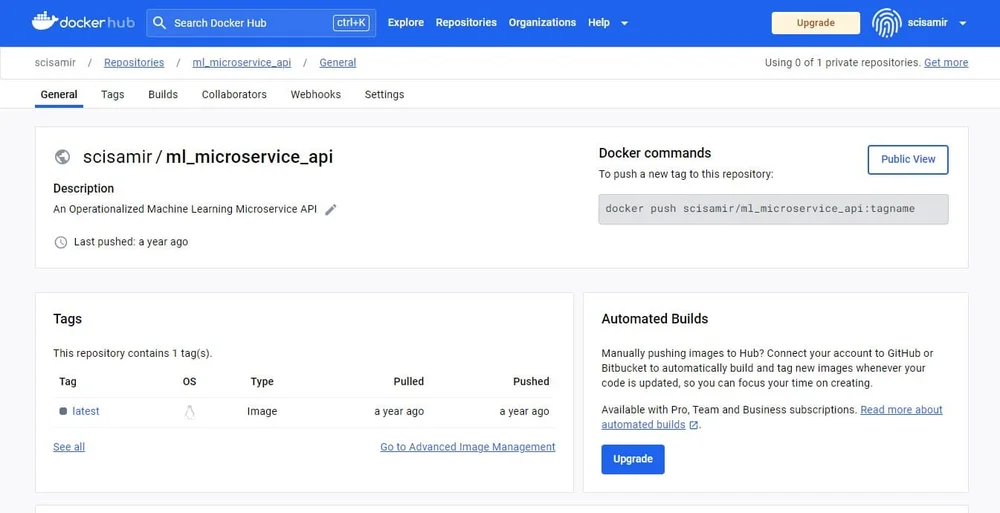Go to Organizations in the top bar
The image size is (1000, 513).
pyautogui.click(x=542, y=22)
